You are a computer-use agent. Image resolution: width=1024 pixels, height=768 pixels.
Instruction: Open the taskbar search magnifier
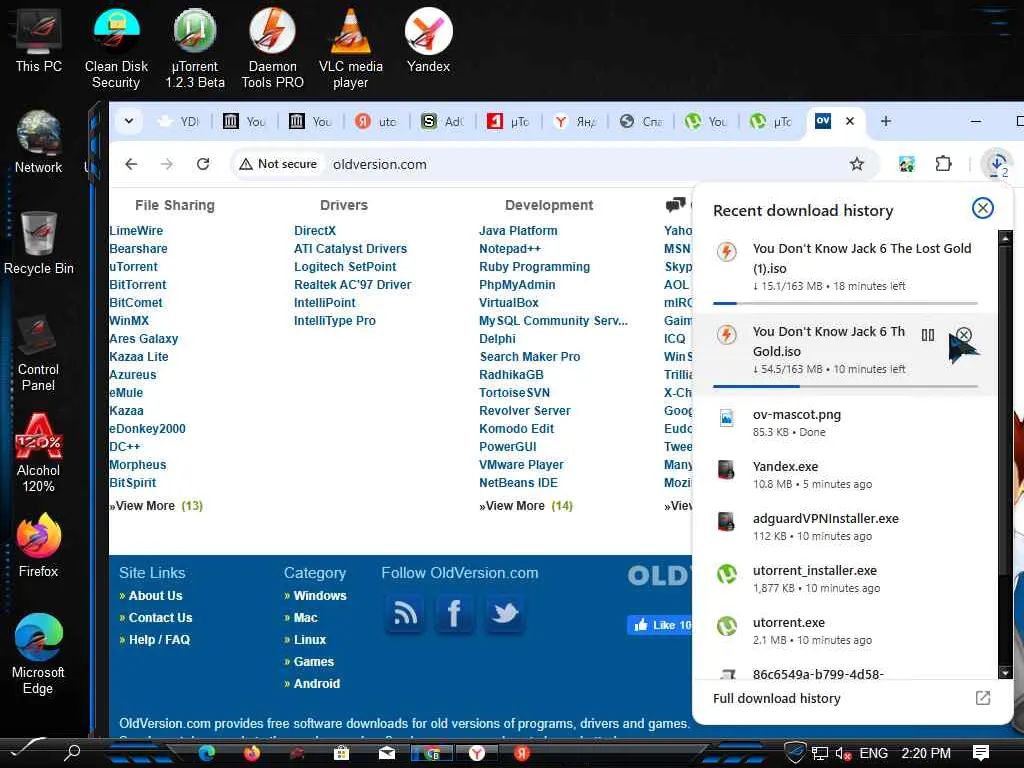72,753
